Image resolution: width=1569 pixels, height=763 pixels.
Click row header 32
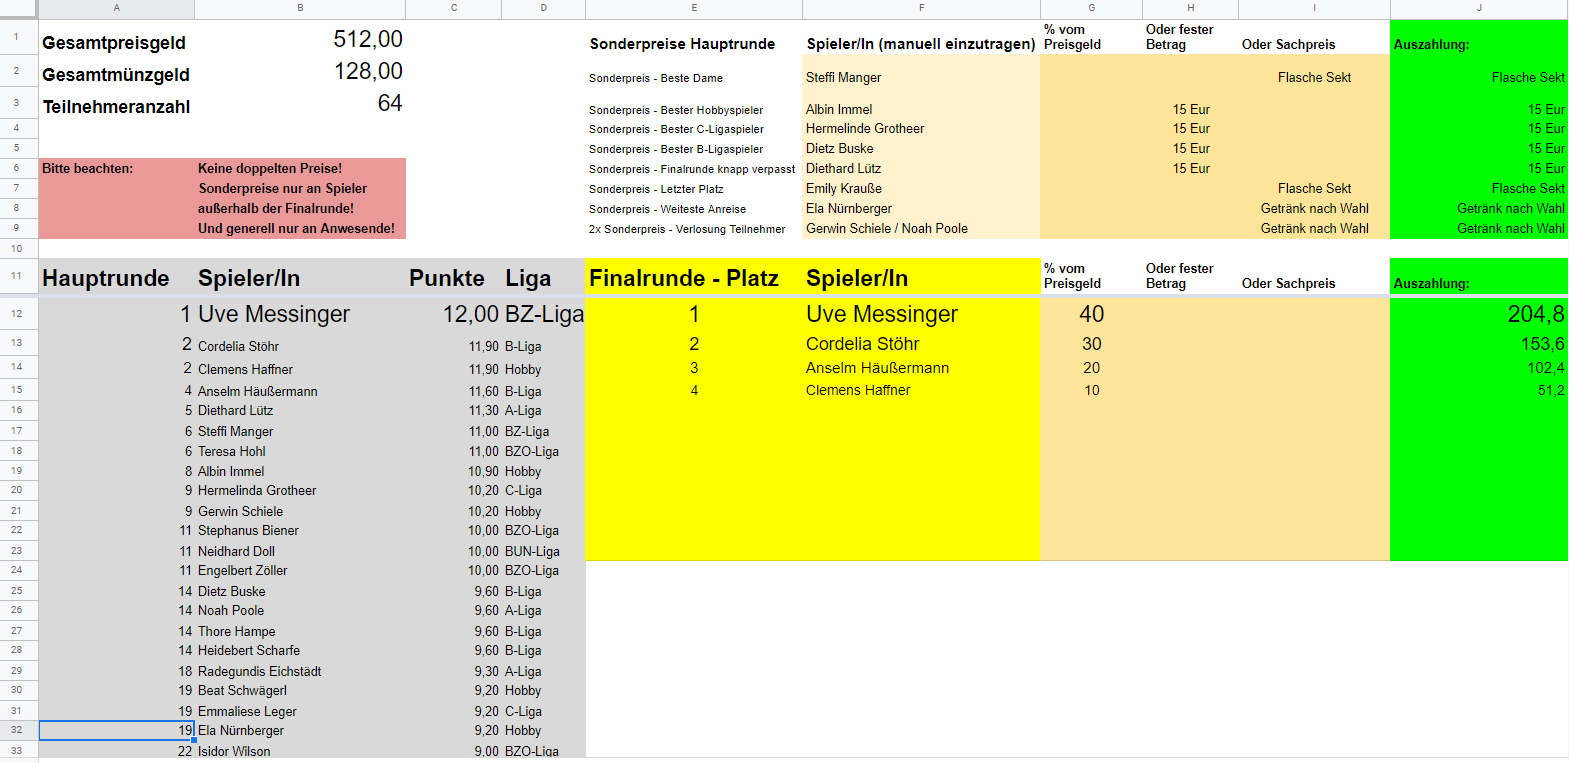[x=17, y=730]
